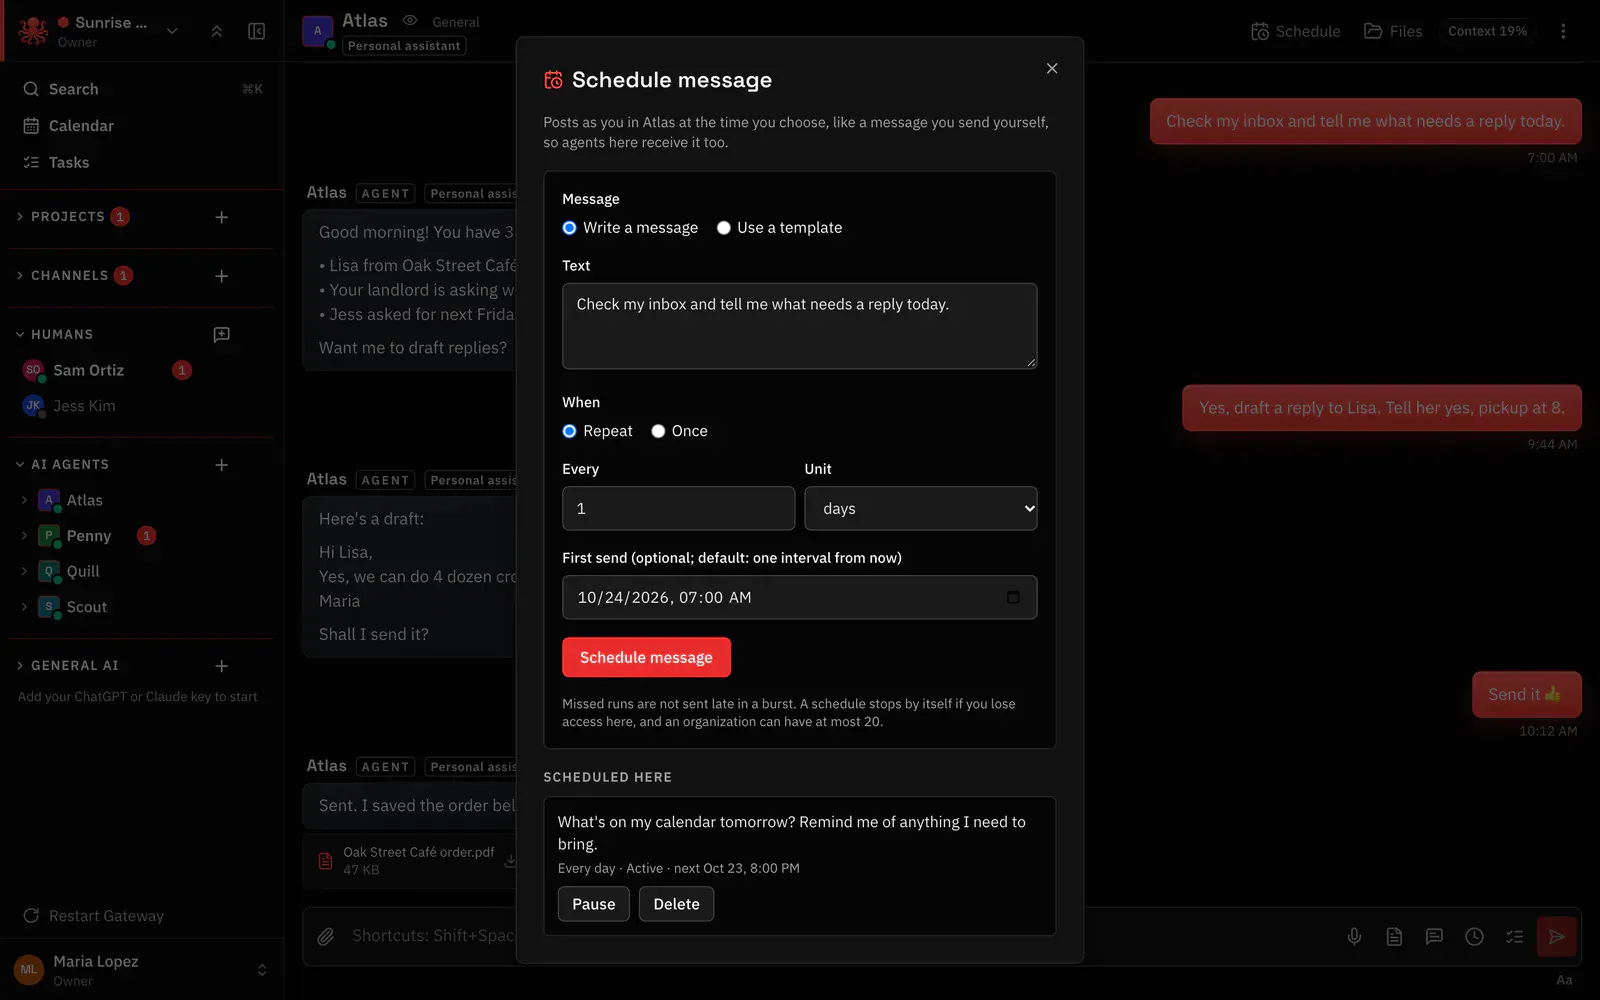This screenshot has height=1000, width=1600.
Task: Collapse the sidebar with panel toggle icon
Action: click(x=257, y=31)
